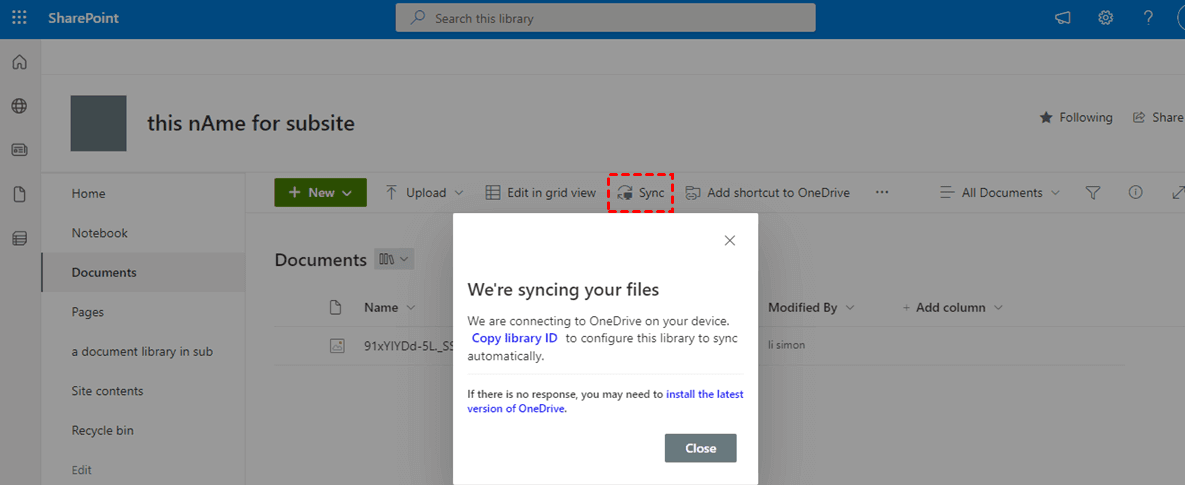This screenshot has height=485, width=1185.
Task: Click the gray site logo thumbnail
Action: point(98,123)
